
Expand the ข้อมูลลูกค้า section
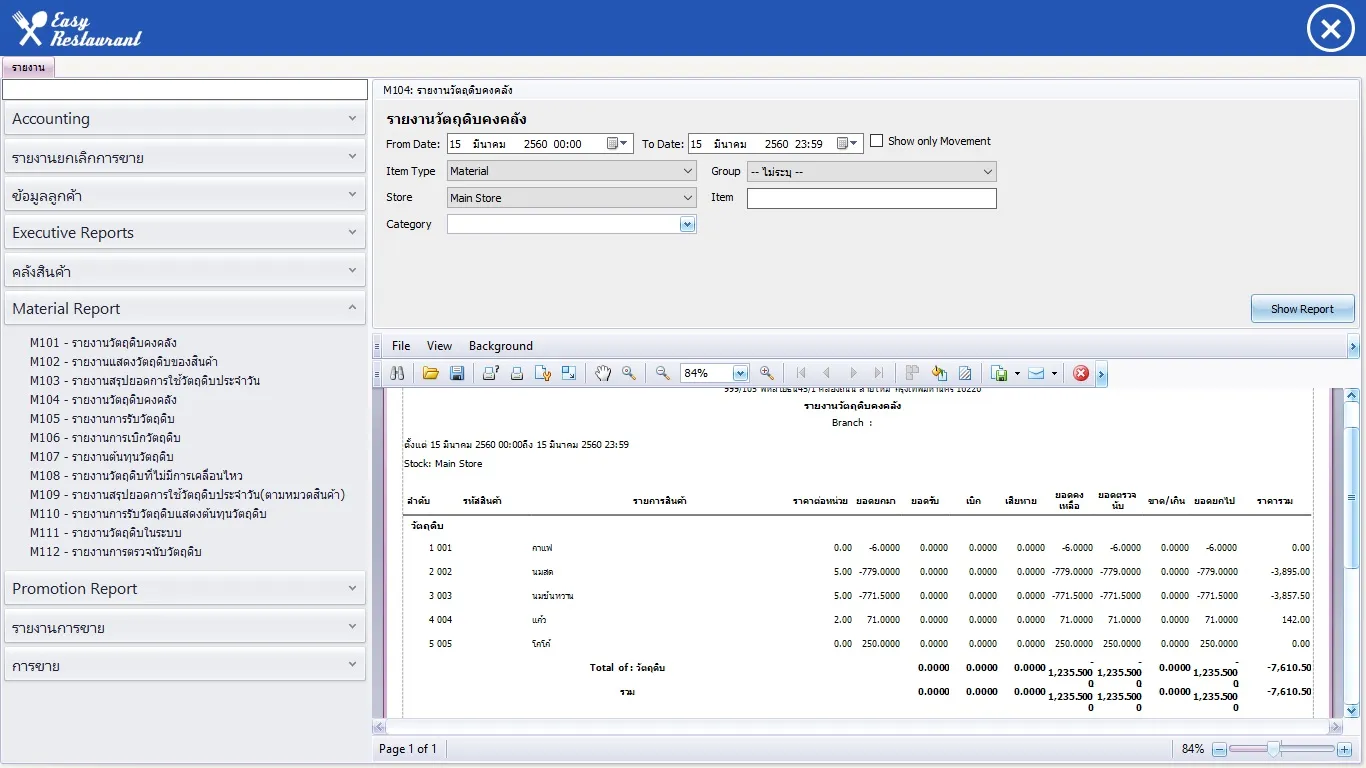click(x=185, y=195)
